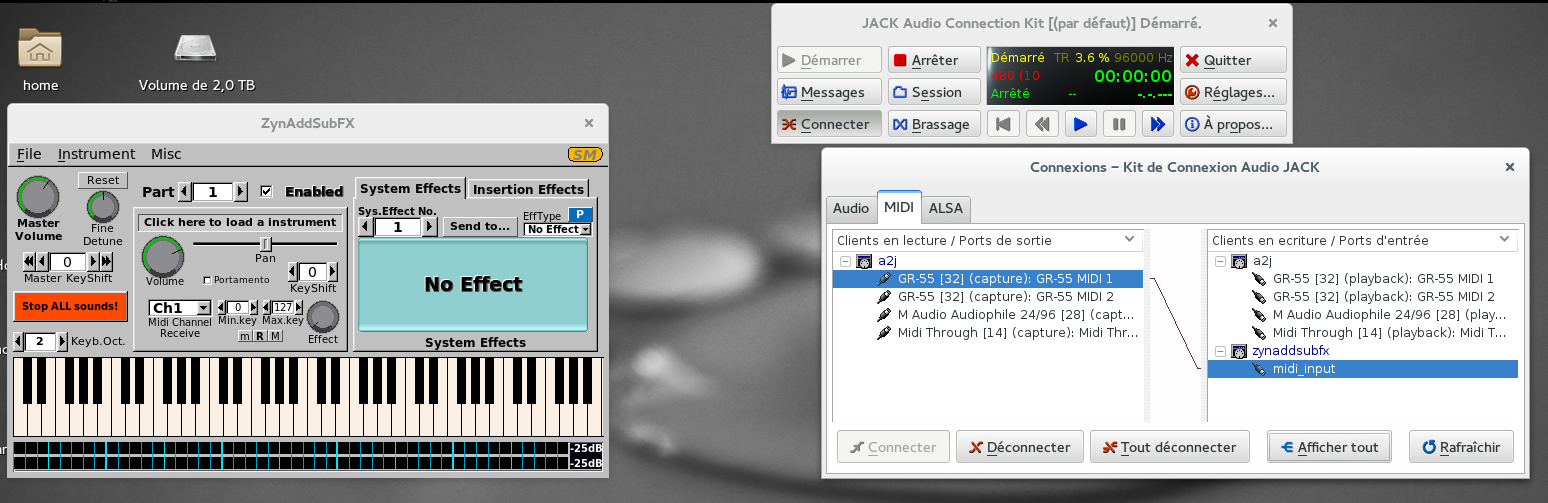Click the Send to... button
Viewport: 1548px width, 503px height.
[x=481, y=226]
